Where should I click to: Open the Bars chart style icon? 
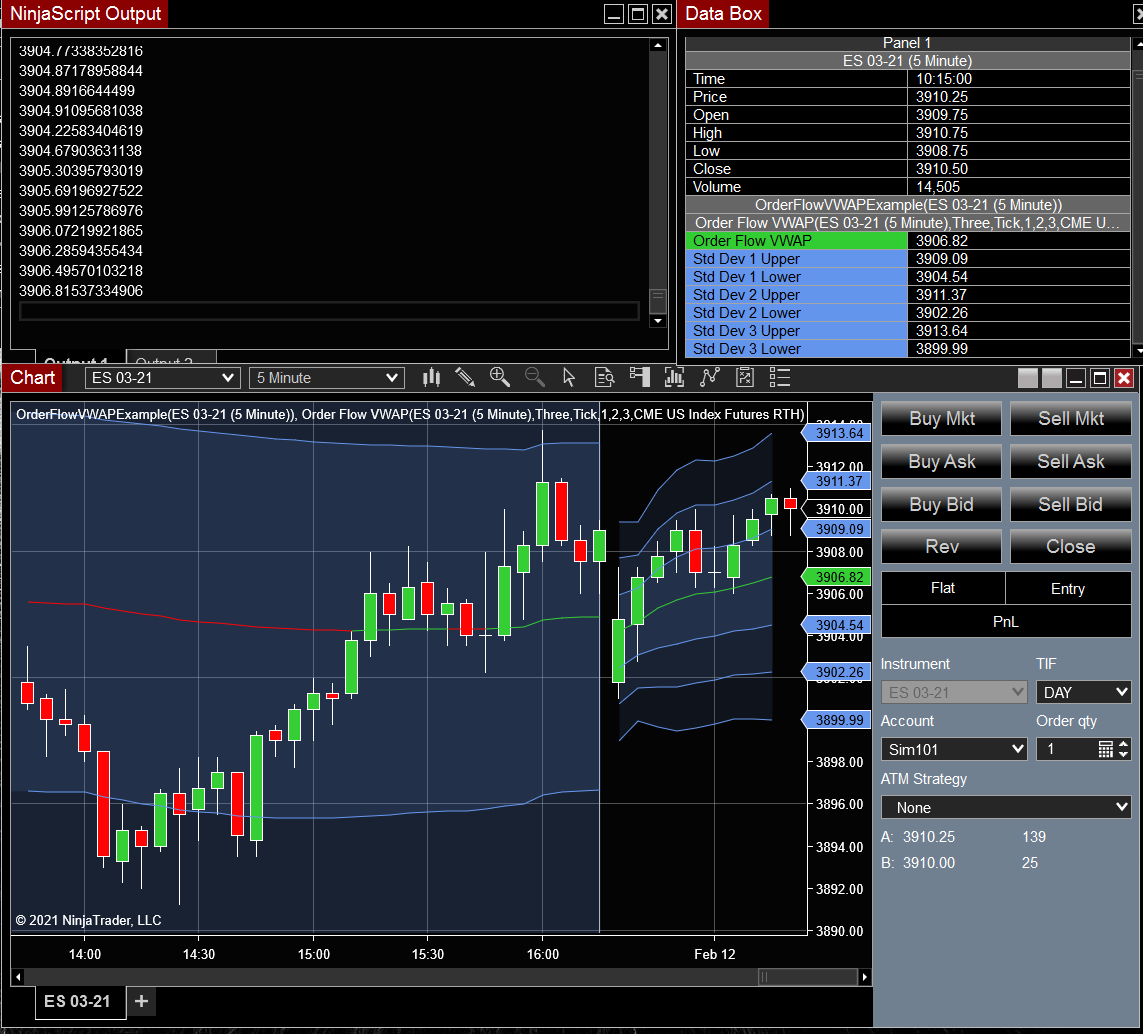click(432, 377)
